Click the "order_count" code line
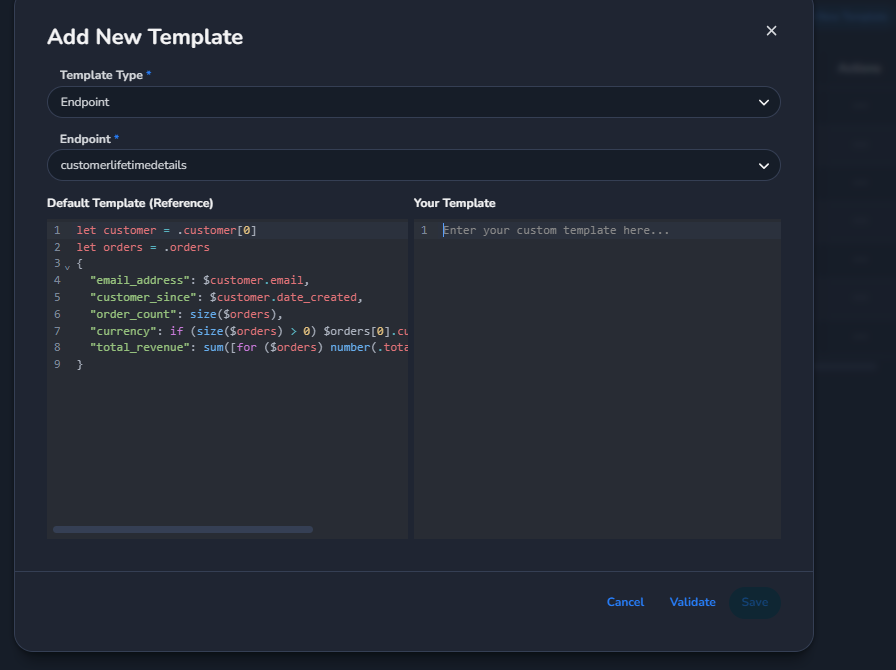 pos(186,314)
